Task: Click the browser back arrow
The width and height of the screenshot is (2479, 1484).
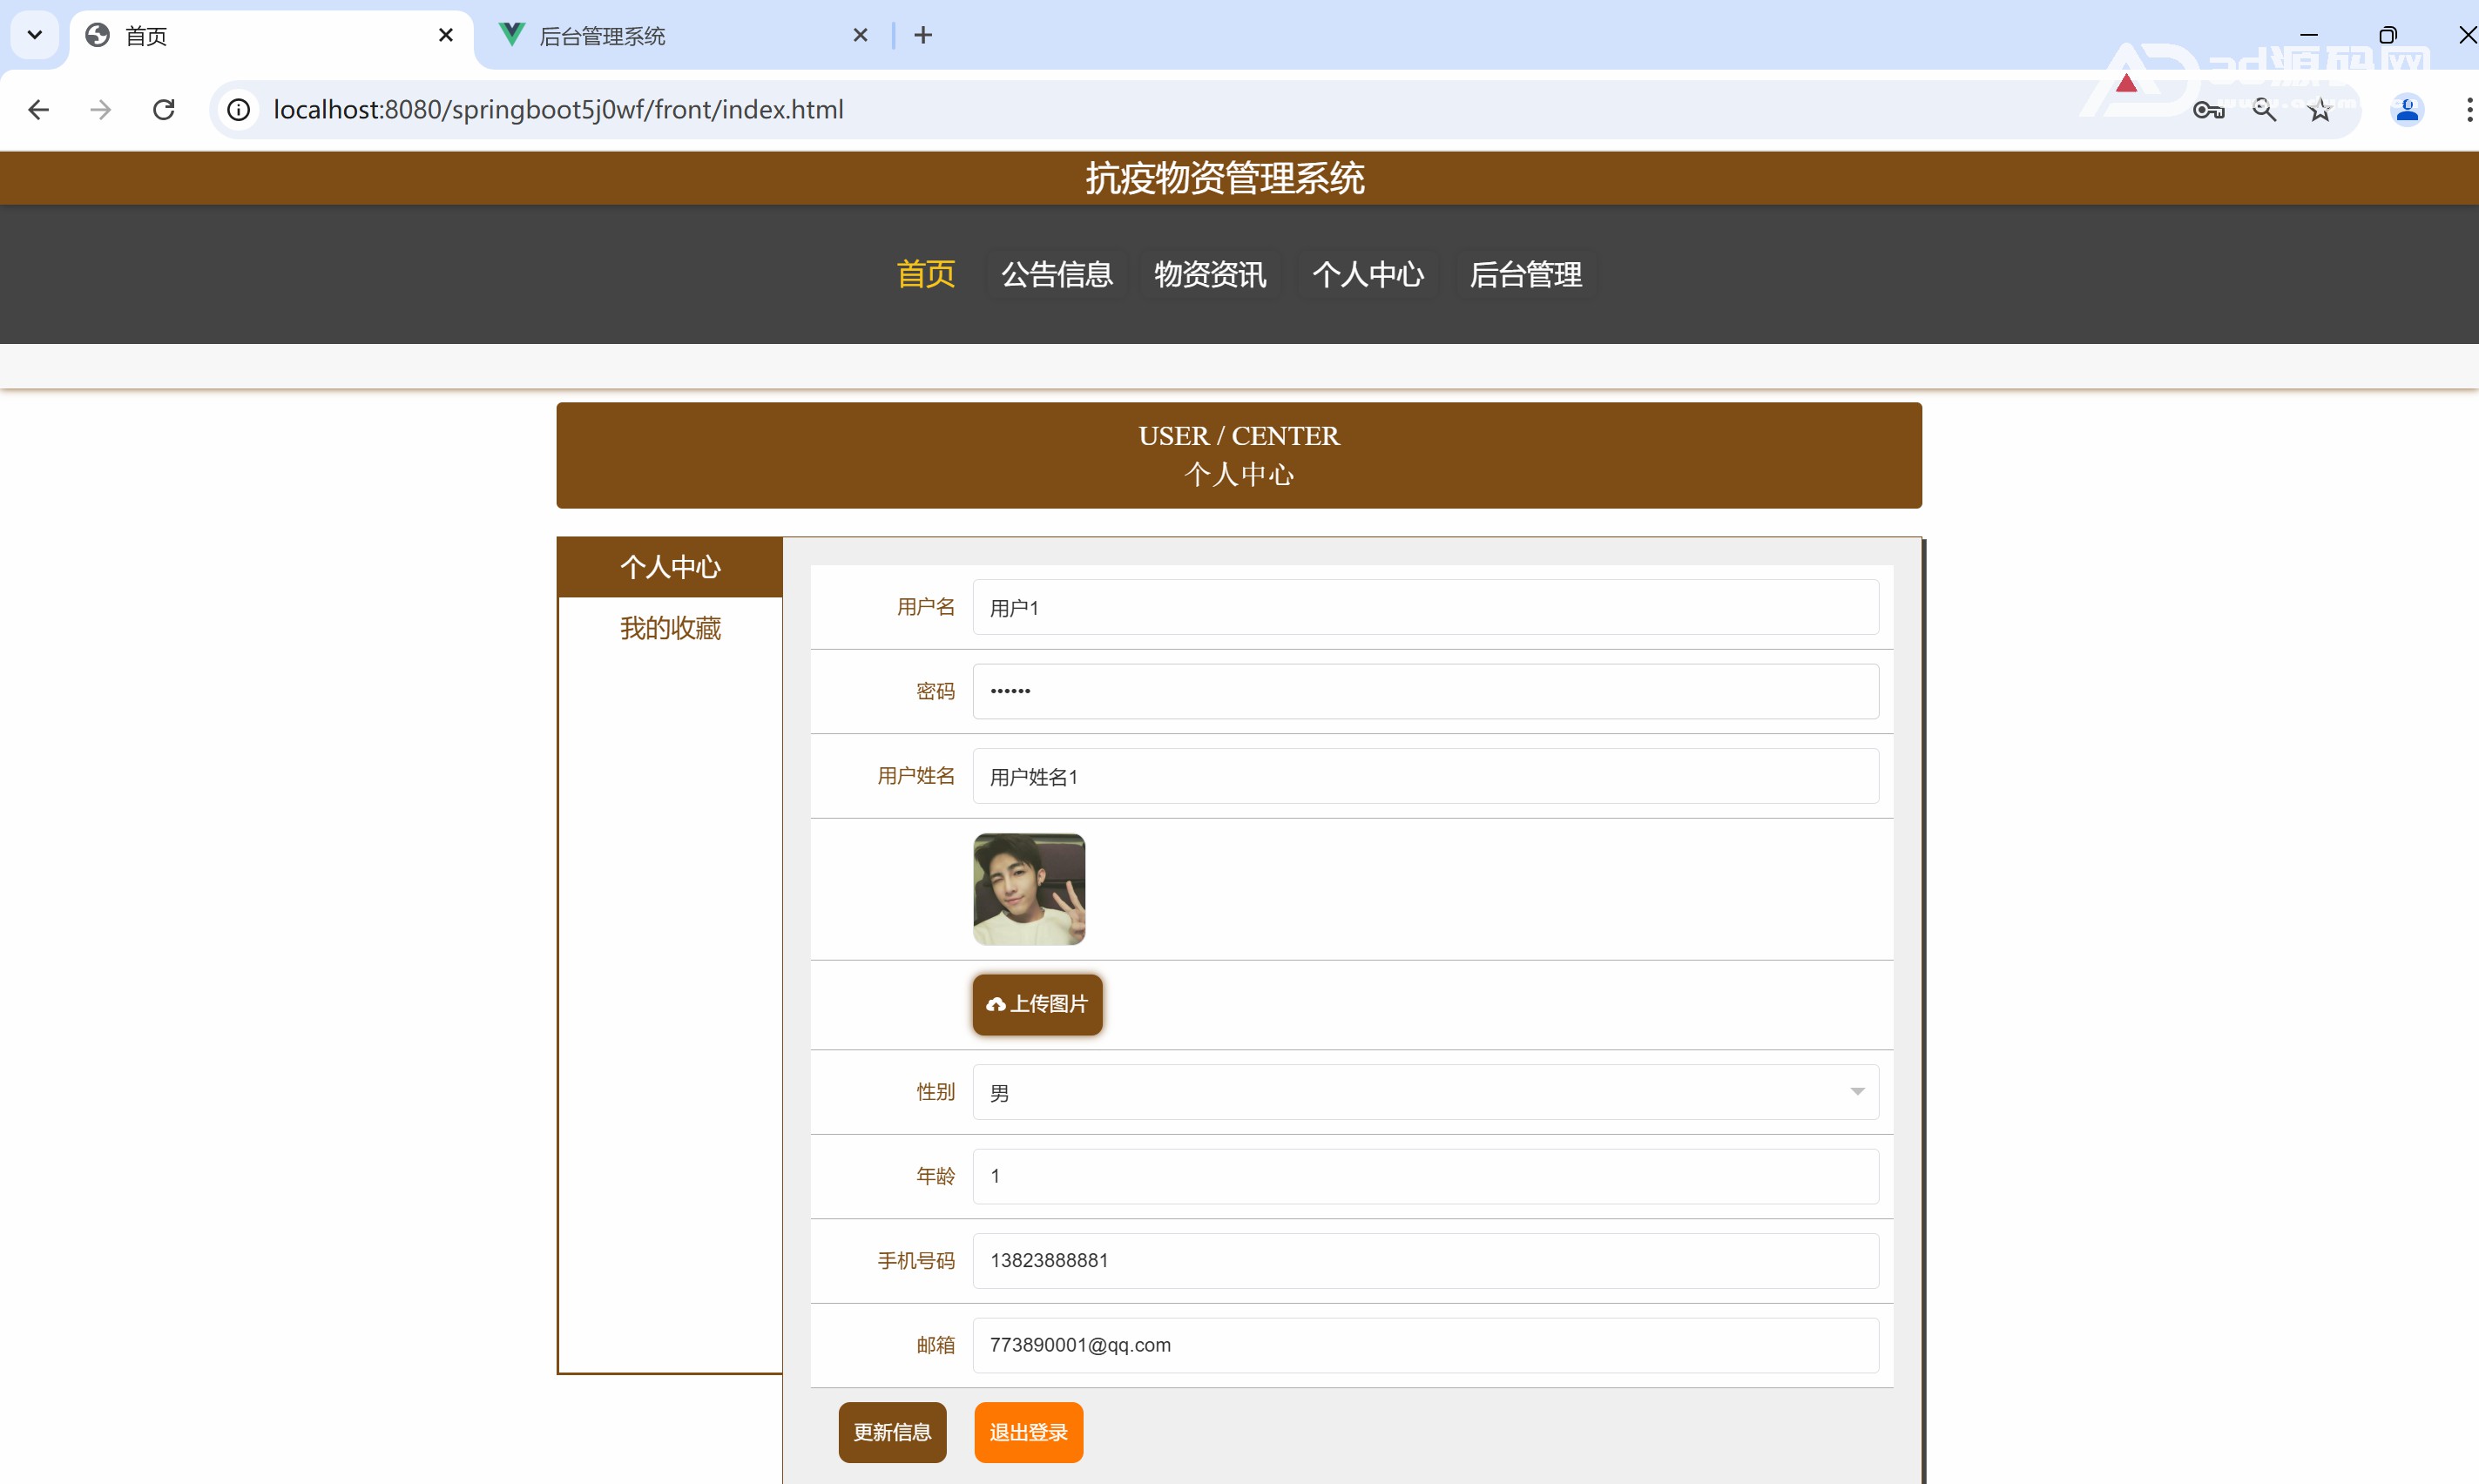Action: pyautogui.click(x=39, y=109)
